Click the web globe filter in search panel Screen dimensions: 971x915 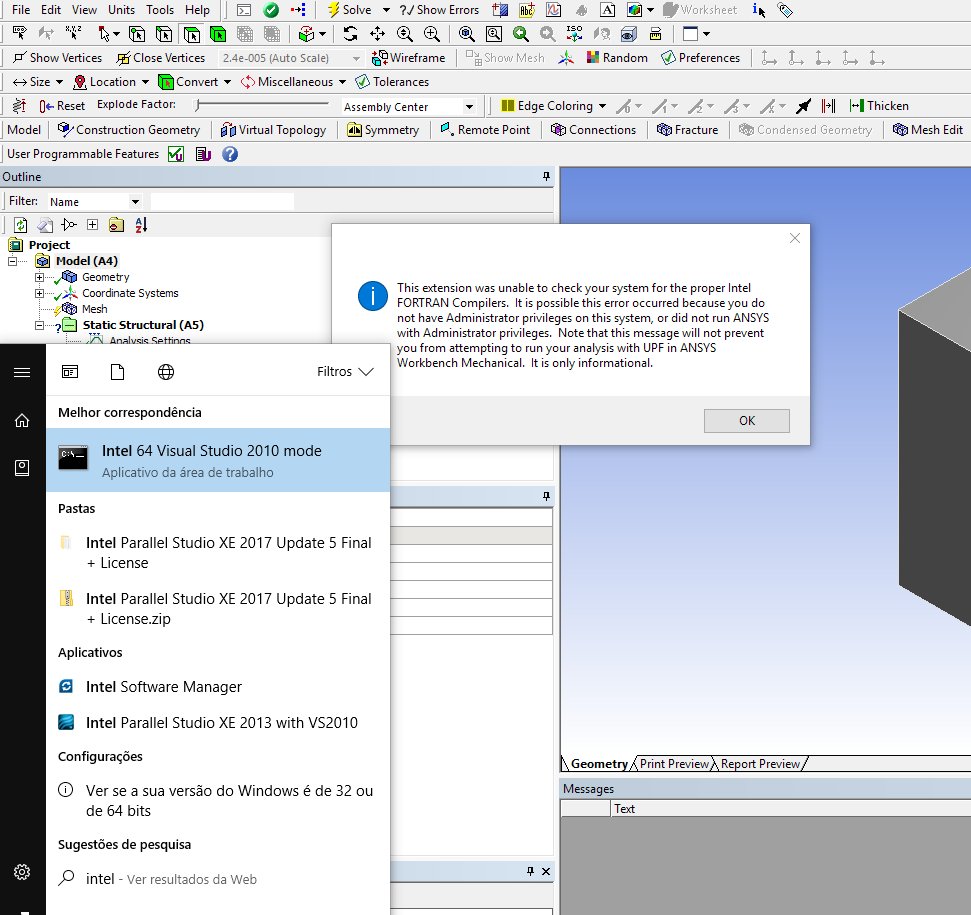click(166, 372)
